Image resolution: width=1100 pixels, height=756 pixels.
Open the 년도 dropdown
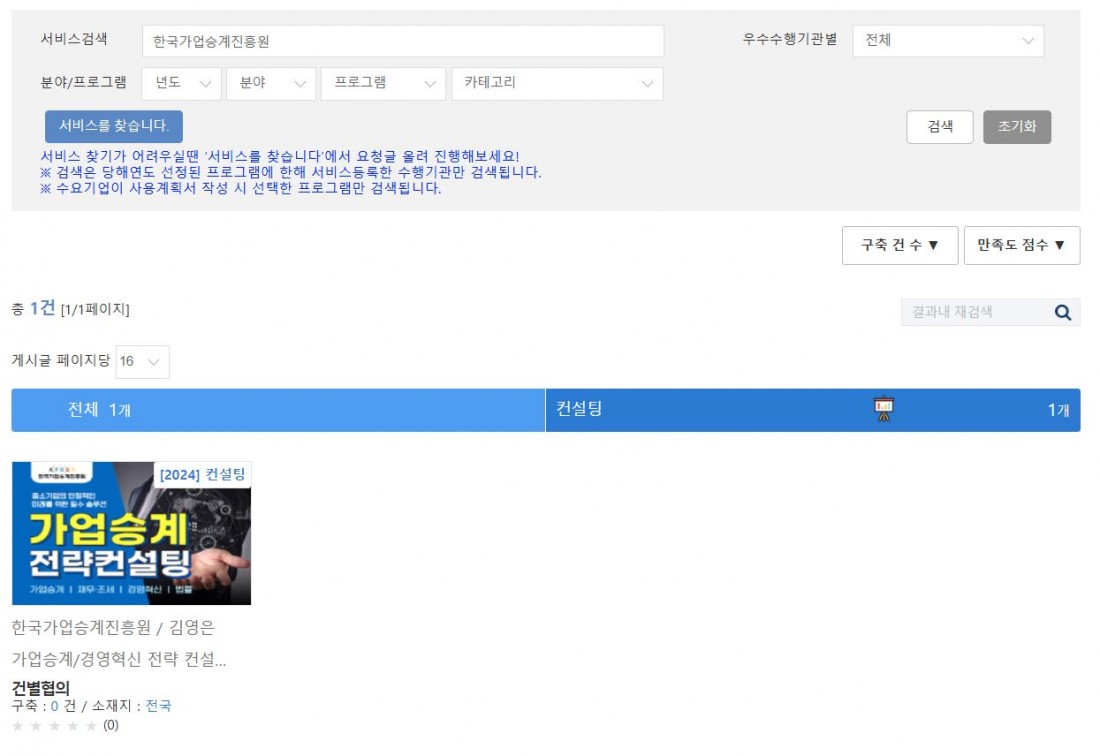[182, 84]
